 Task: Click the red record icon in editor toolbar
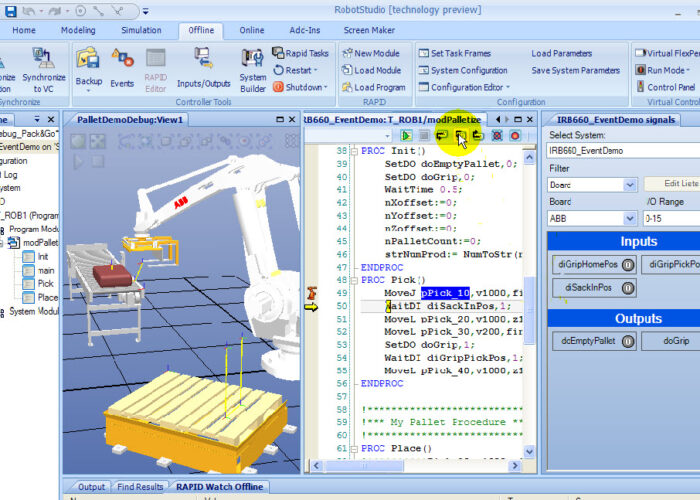coord(516,135)
